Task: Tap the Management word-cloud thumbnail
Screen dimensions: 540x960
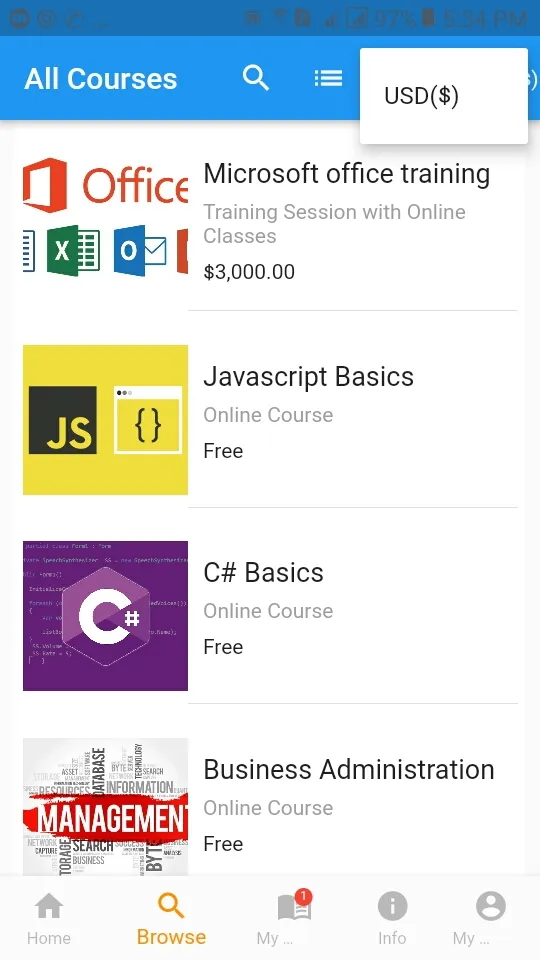Action: click(x=105, y=806)
